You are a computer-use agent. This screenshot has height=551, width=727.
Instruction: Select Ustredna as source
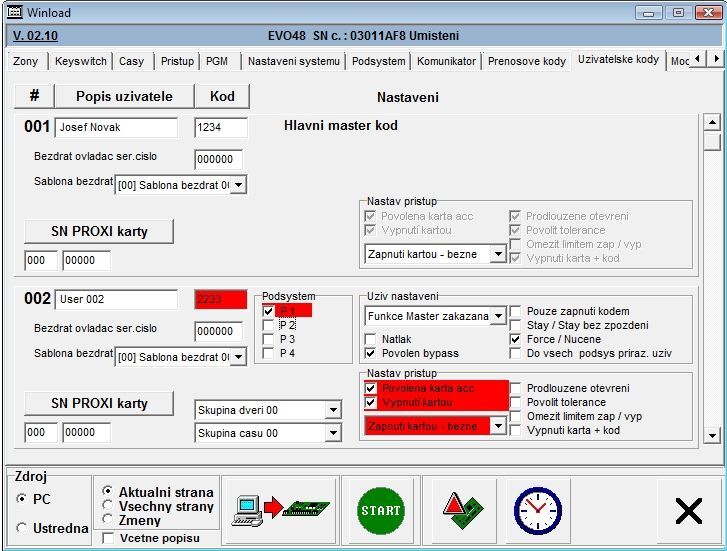click(x=22, y=528)
